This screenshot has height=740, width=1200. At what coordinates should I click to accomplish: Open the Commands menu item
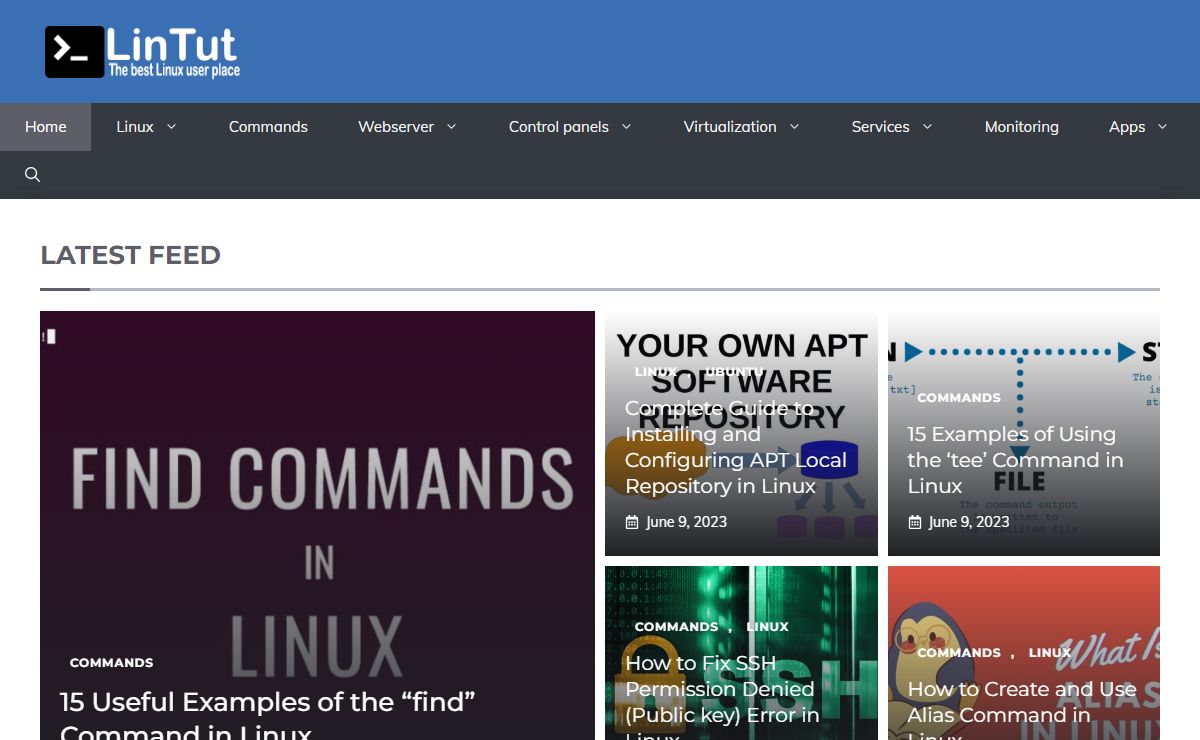pos(268,127)
